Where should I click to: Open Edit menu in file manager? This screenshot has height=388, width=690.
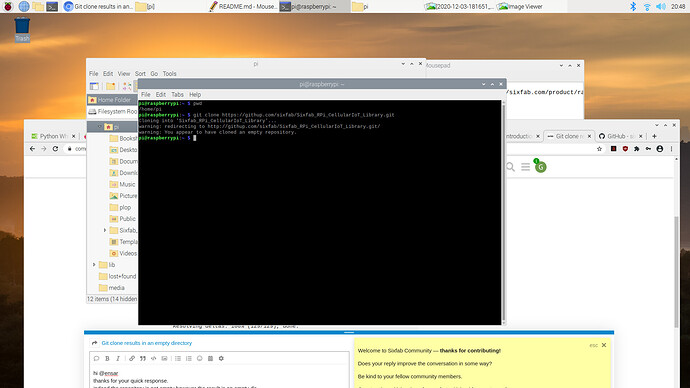[108, 73]
